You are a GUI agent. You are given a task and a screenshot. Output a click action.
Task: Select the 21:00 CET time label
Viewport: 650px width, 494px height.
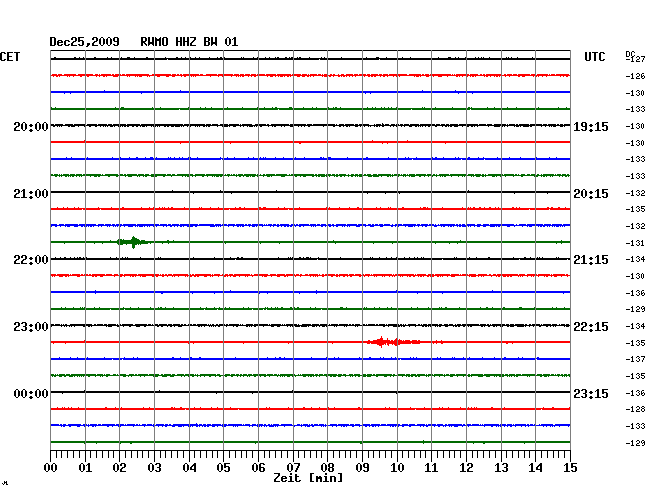[31, 194]
